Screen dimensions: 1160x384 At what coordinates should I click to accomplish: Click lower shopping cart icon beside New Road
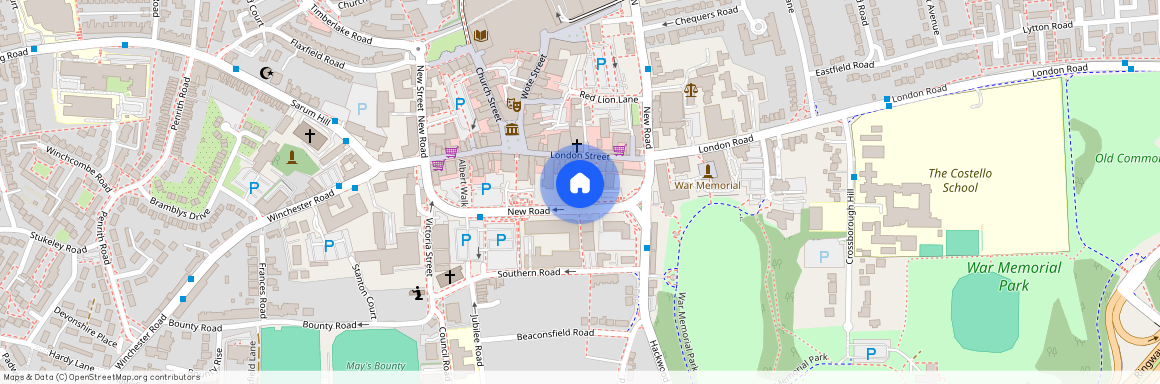[x=438, y=164]
